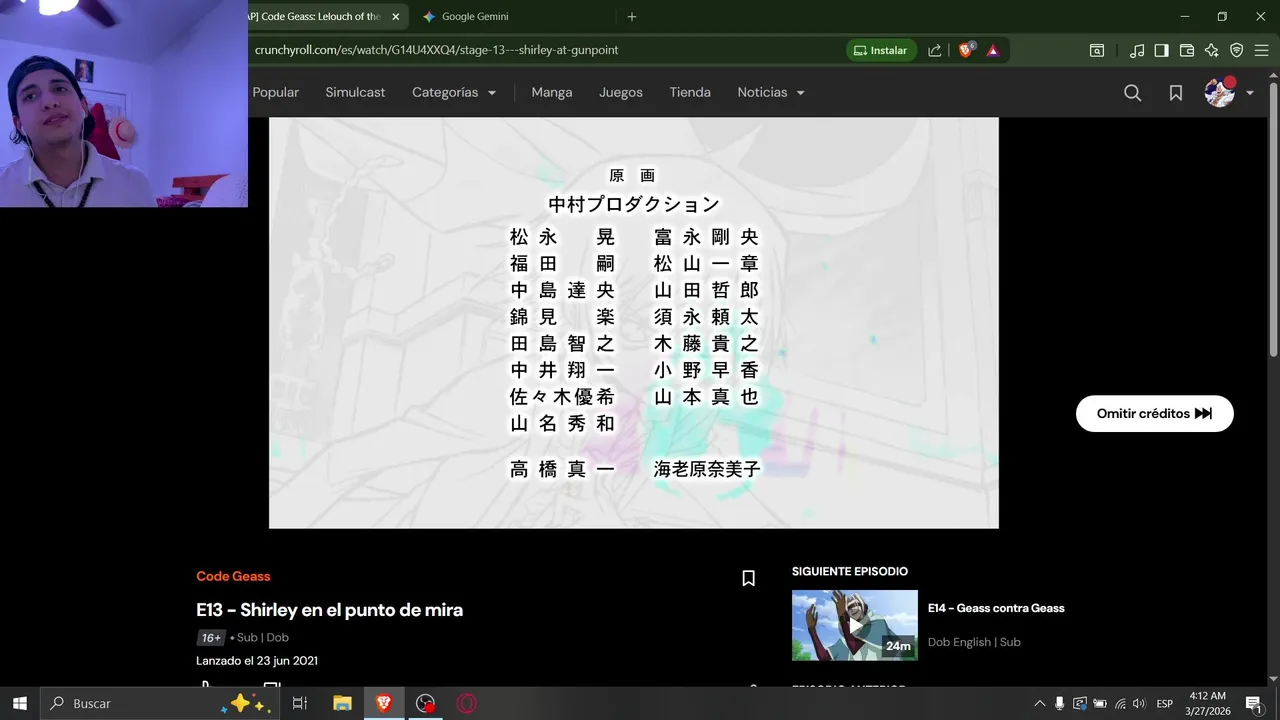The height and width of the screenshot is (720, 1280).
Task: Skip credits with Omitir créditos button
Action: pos(1155,413)
